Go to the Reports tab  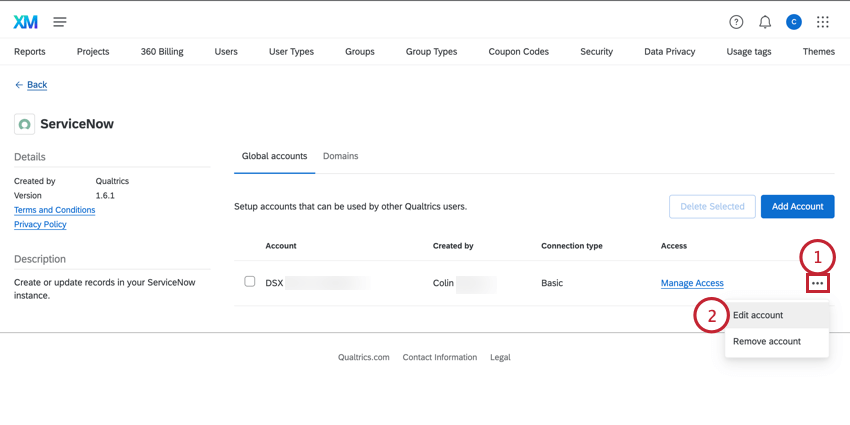[x=30, y=51]
